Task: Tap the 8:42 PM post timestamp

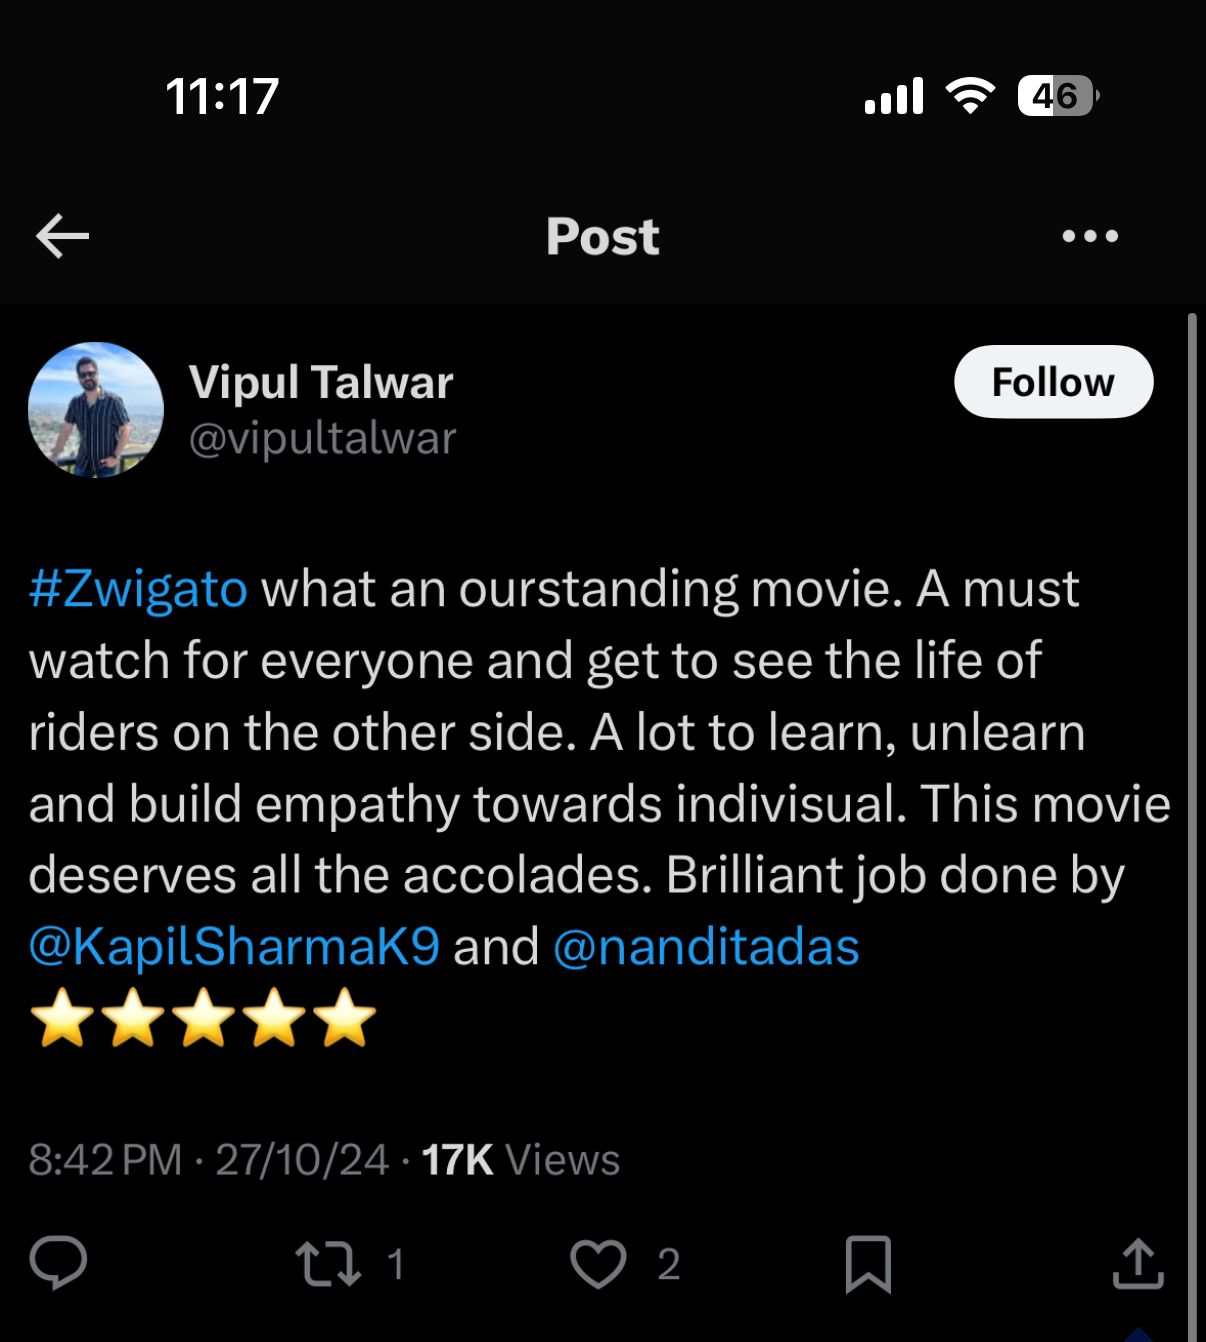Action: pos(105,1160)
